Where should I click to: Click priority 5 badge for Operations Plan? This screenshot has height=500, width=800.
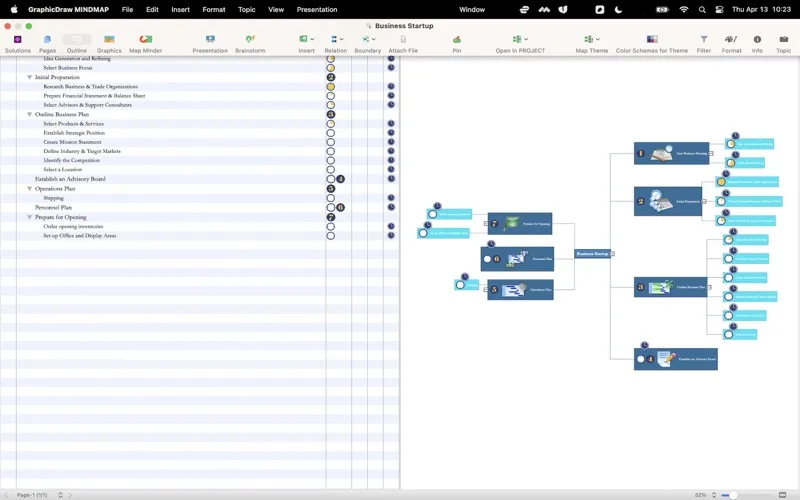coord(331,189)
